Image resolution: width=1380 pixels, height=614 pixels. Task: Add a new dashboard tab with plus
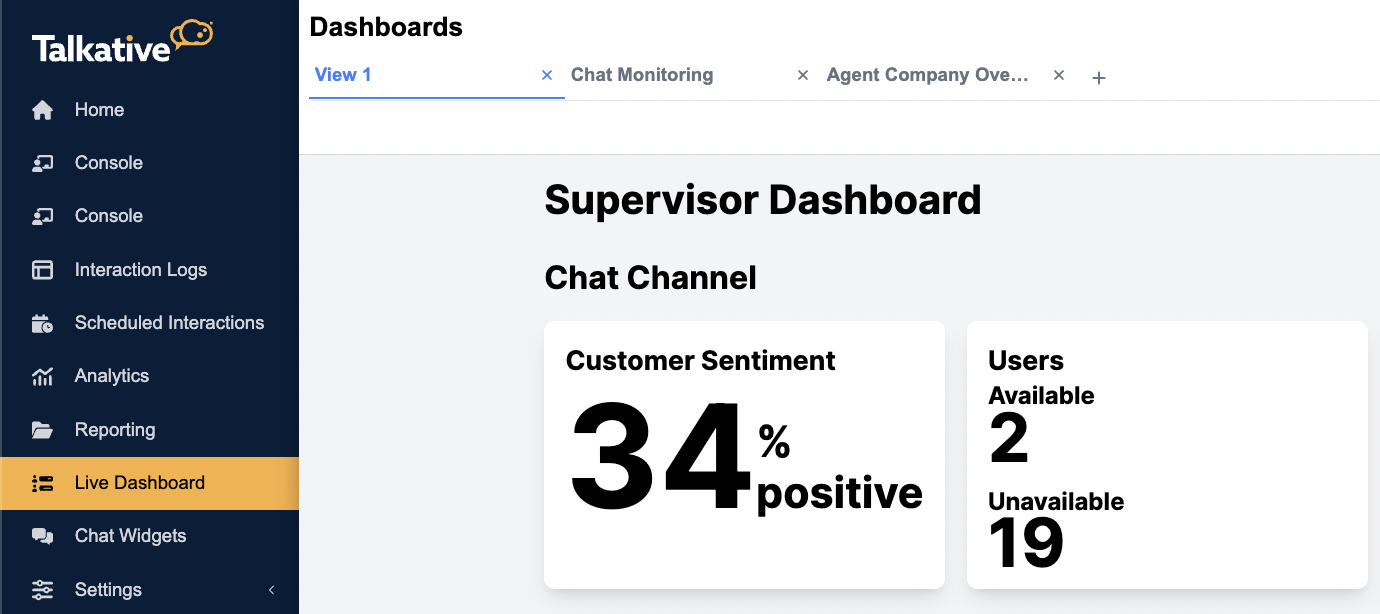[x=1098, y=77]
